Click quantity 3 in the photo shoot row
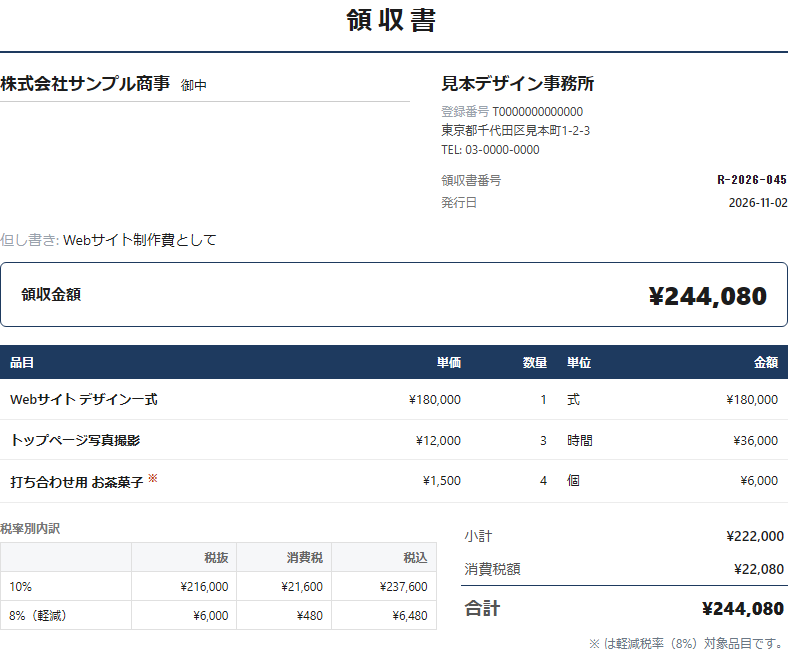Screen dimensions: 788x652 [x=543, y=440]
